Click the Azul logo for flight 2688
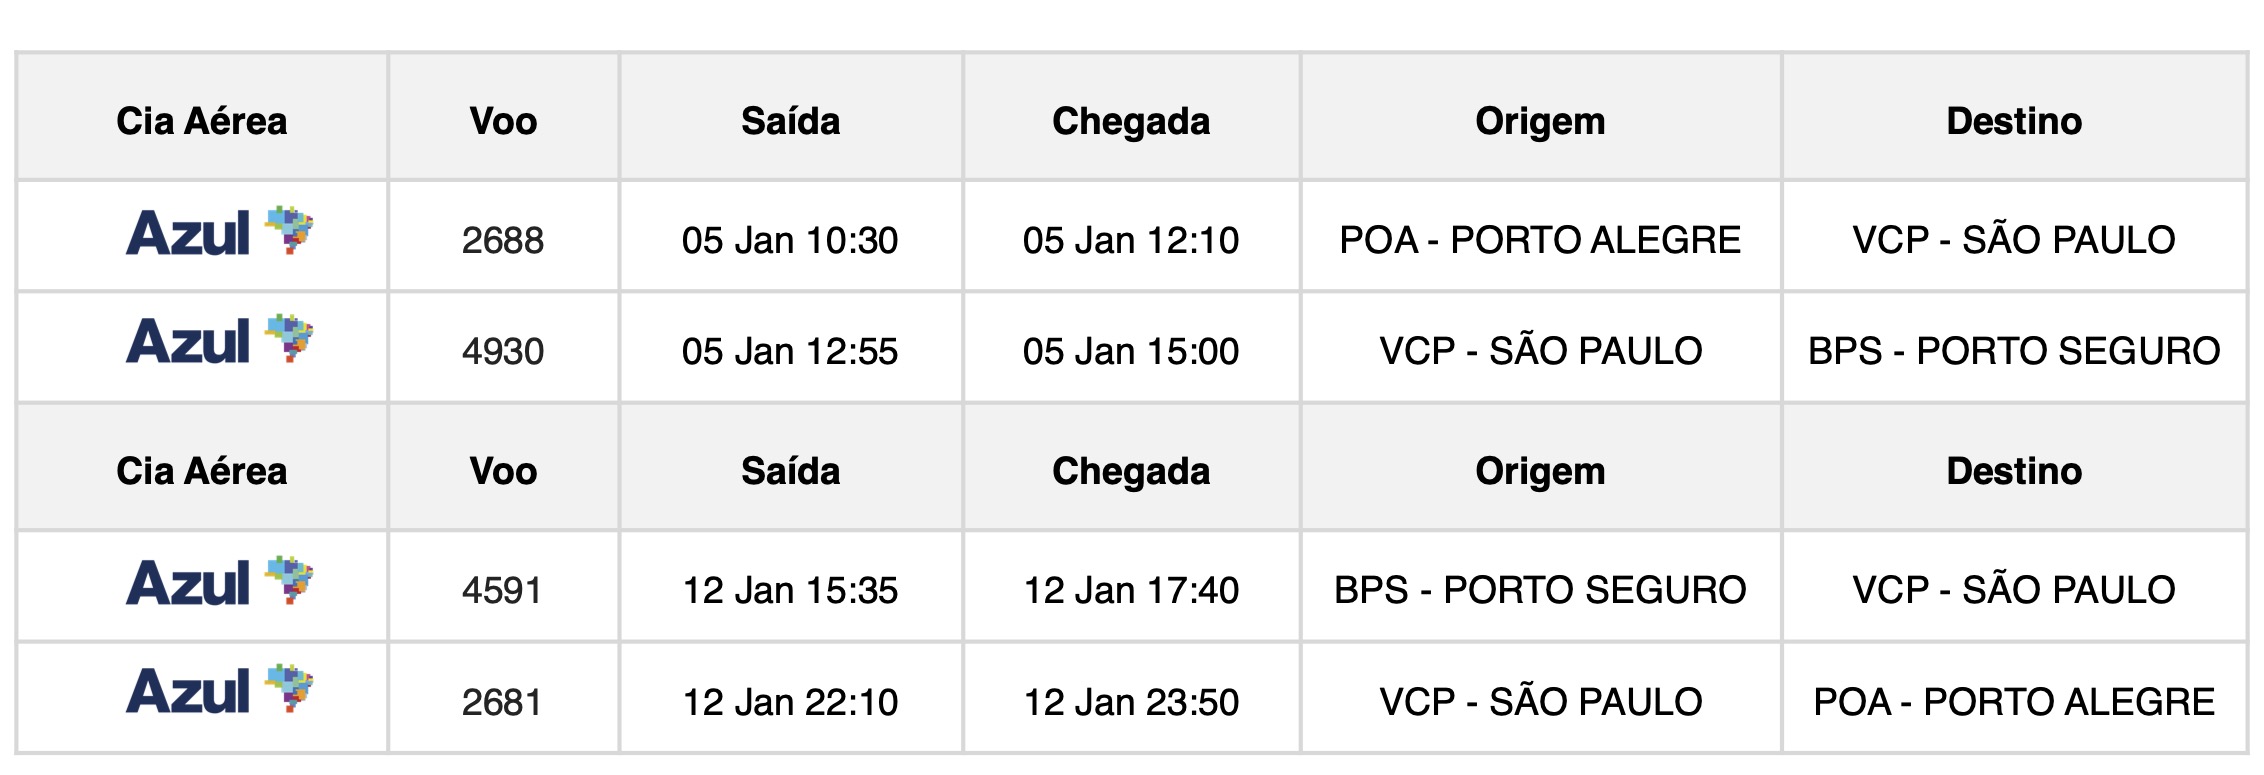 click(220, 231)
